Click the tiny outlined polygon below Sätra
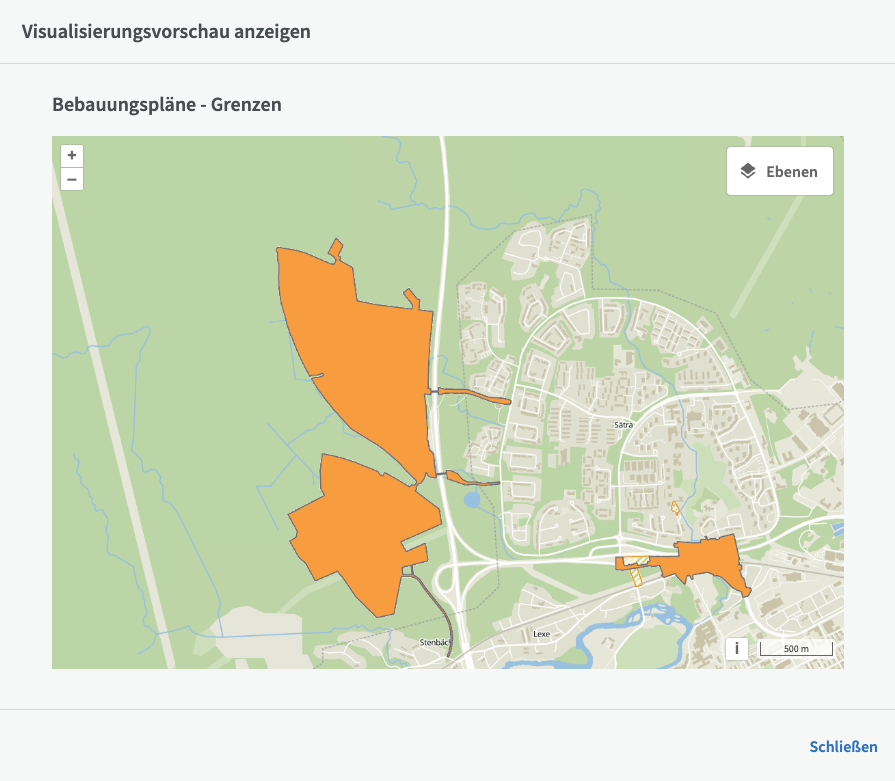Screen dimensions: 895x781 click(x=676, y=508)
